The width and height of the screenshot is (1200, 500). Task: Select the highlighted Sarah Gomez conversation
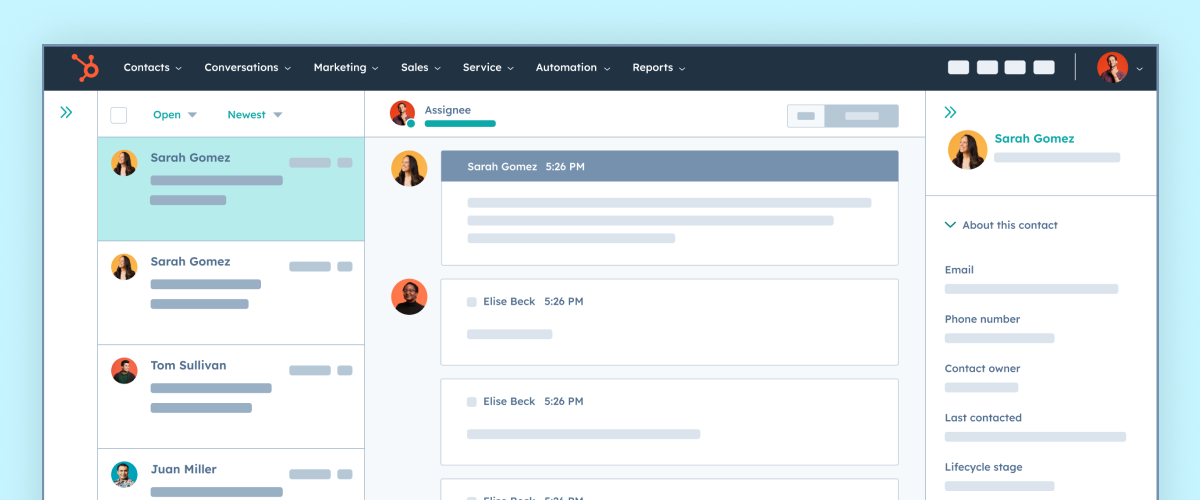[x=231, y=189]
